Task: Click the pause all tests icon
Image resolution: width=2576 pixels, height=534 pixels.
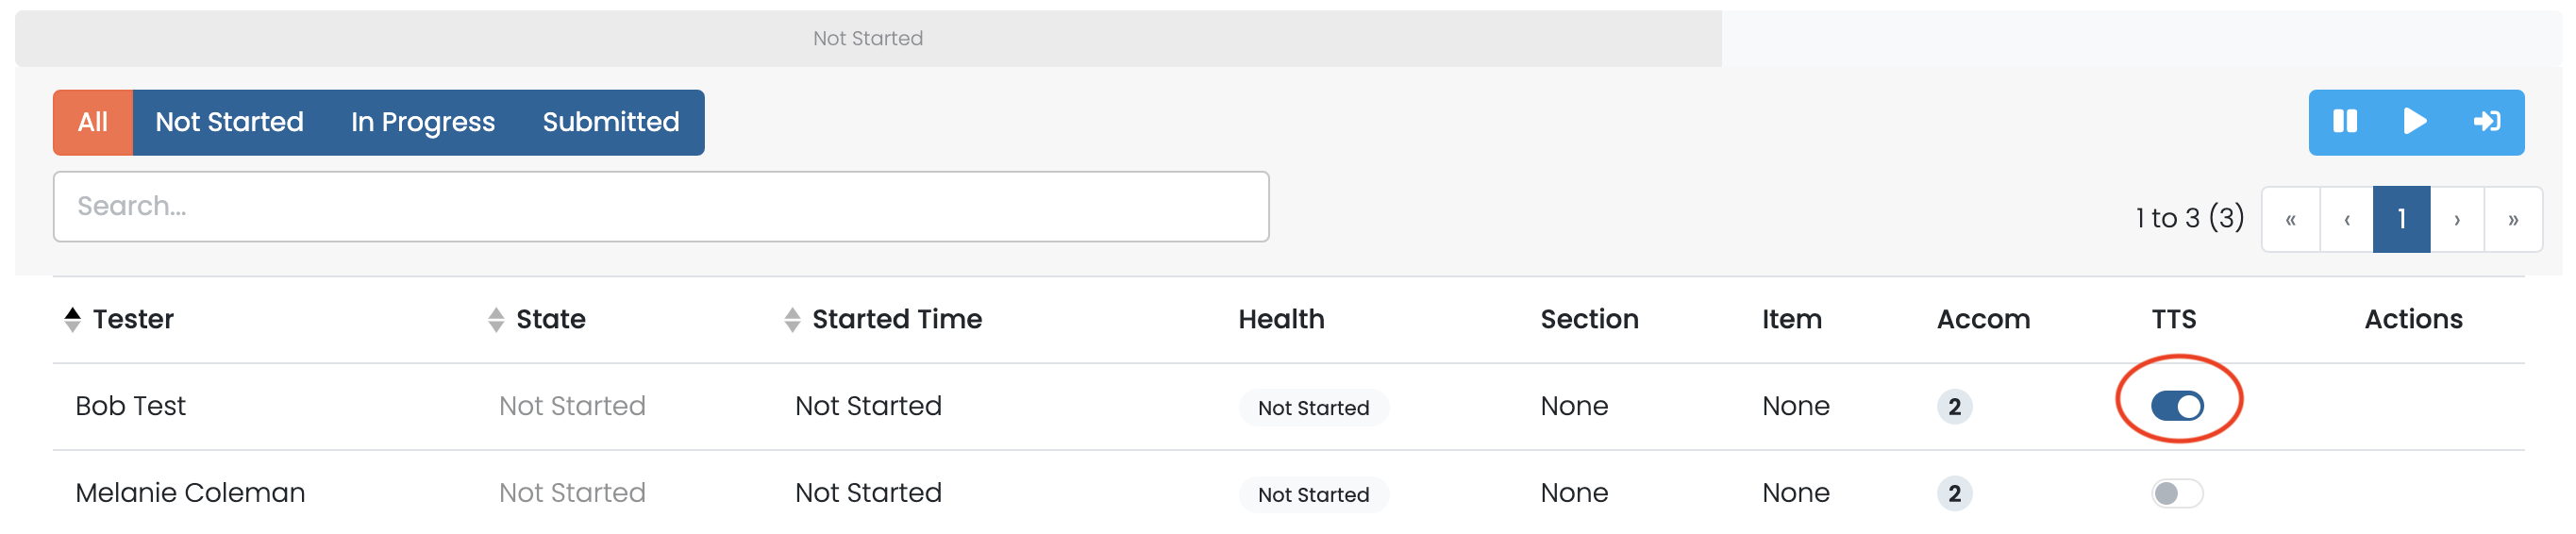Action: pos(2344,122)
